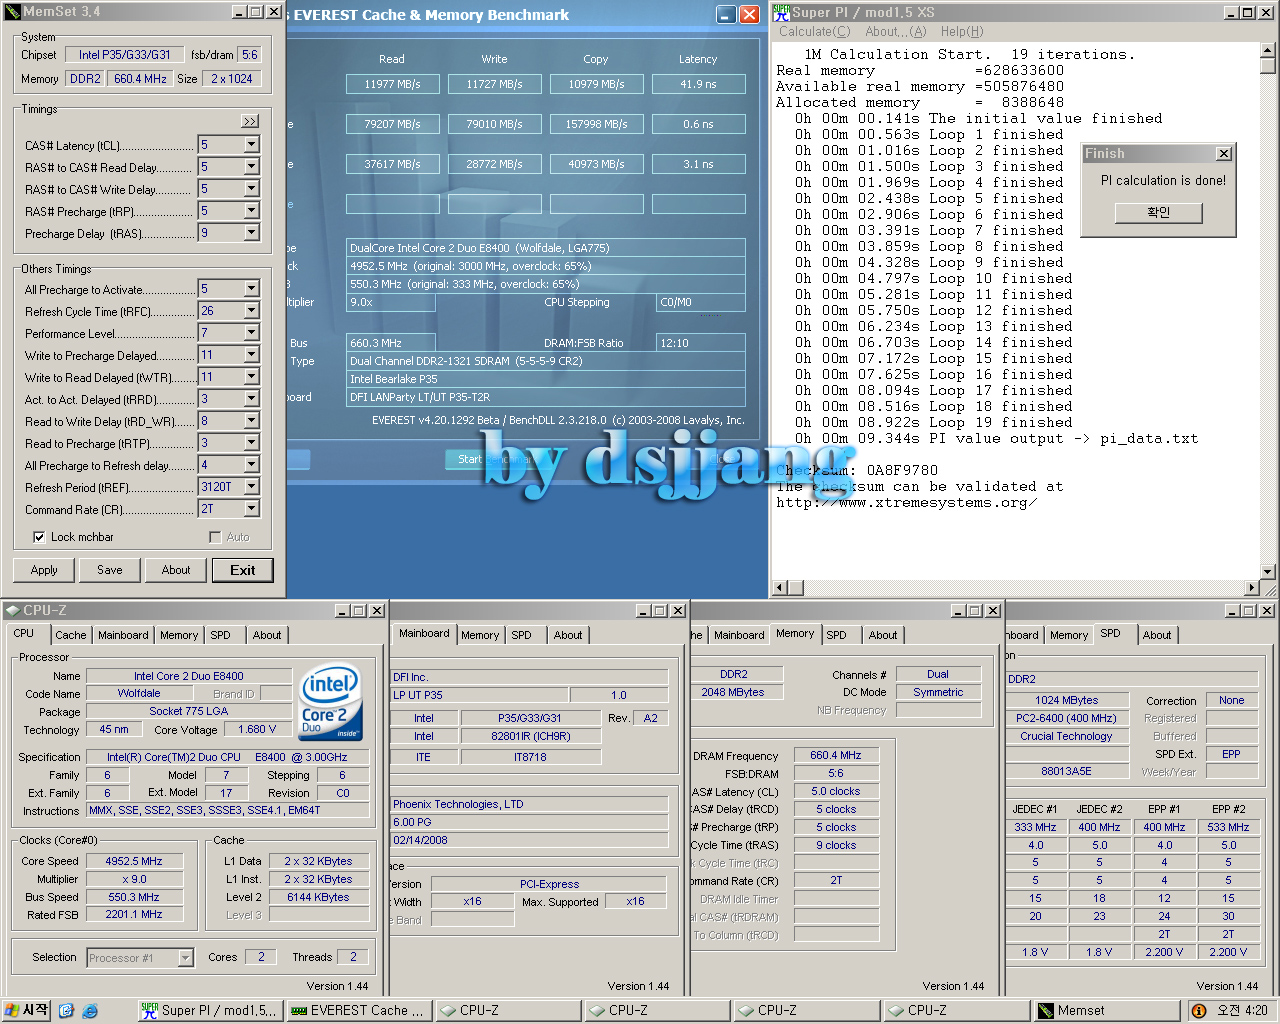Click the Save button in MemSet
The height and width of the screenshot is (1024, 1280).
[x=110, y=570]
